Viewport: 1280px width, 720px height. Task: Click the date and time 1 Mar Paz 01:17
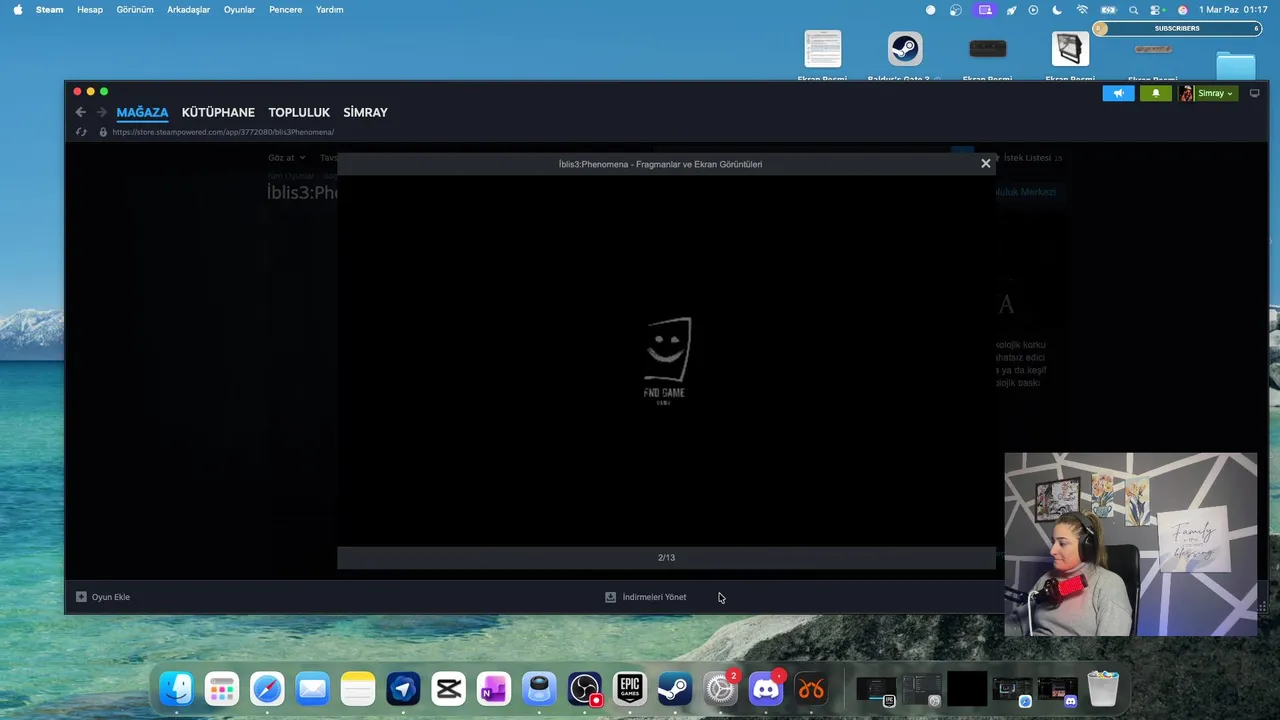[1233, 10]
